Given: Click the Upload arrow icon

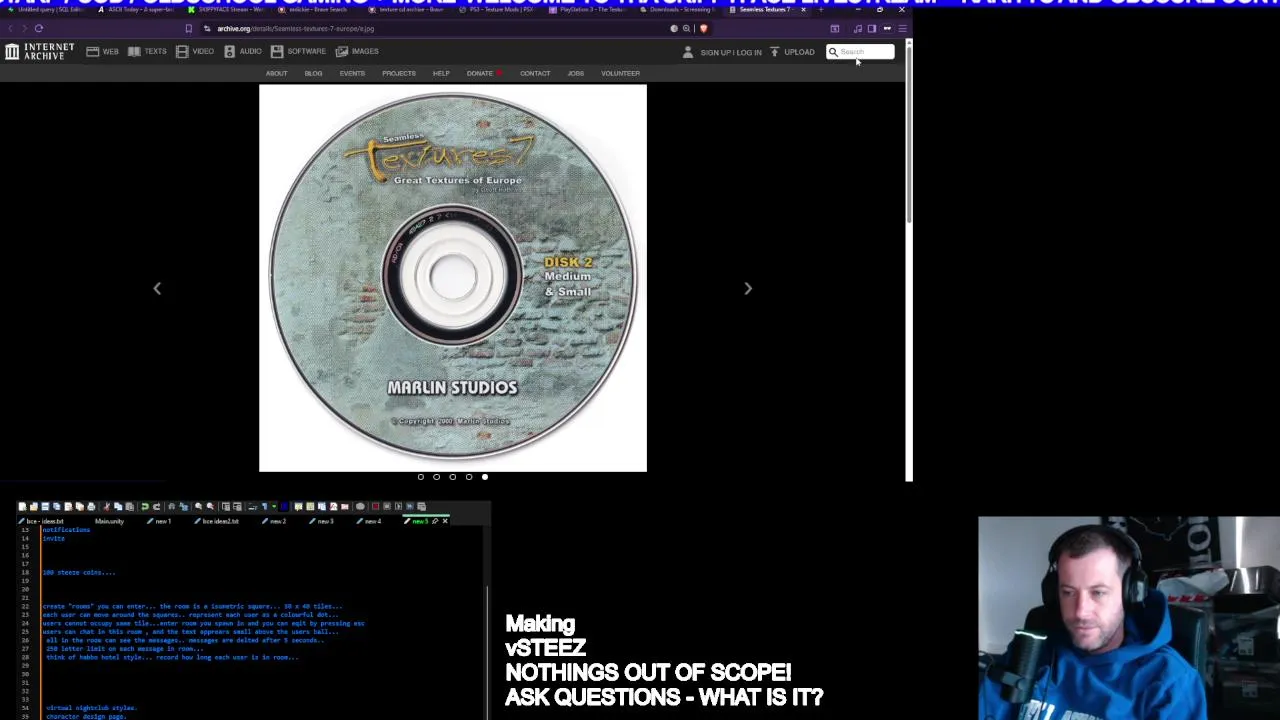Looking at the screenshot, I should (774, 52).
